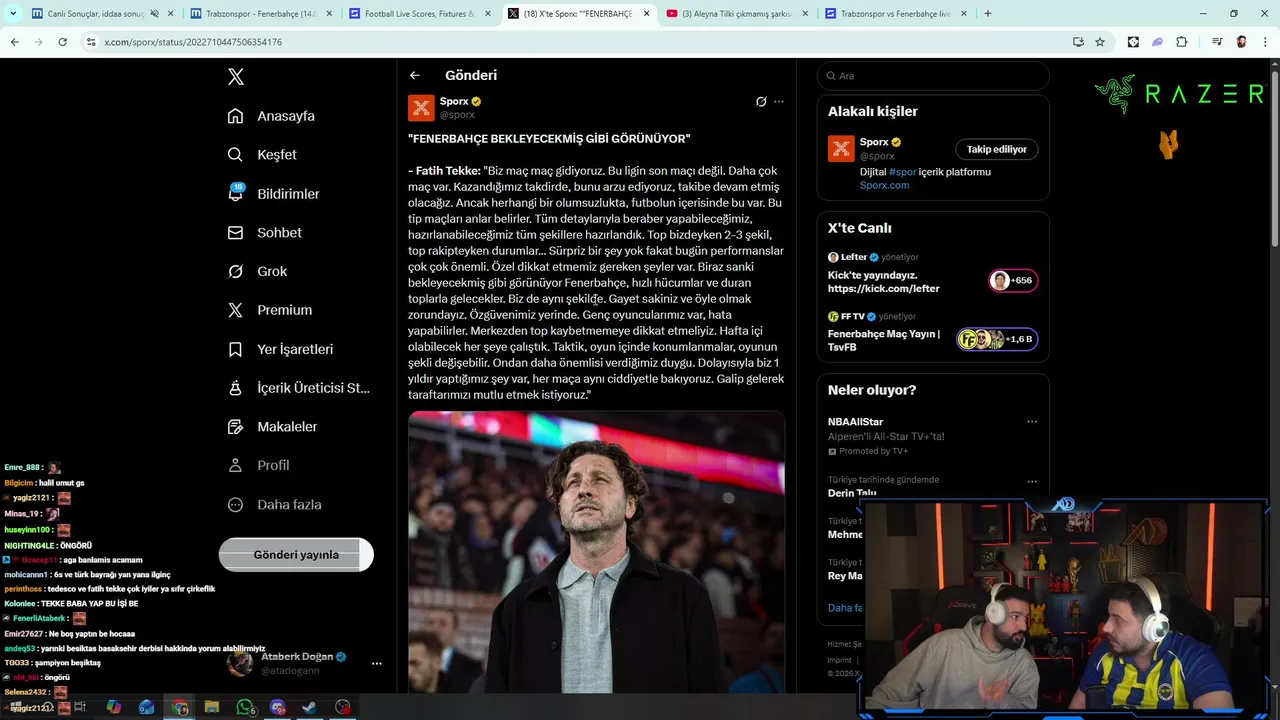Click the X logo in sidebar
The image size is (1280, 720).
click(236, 77)
